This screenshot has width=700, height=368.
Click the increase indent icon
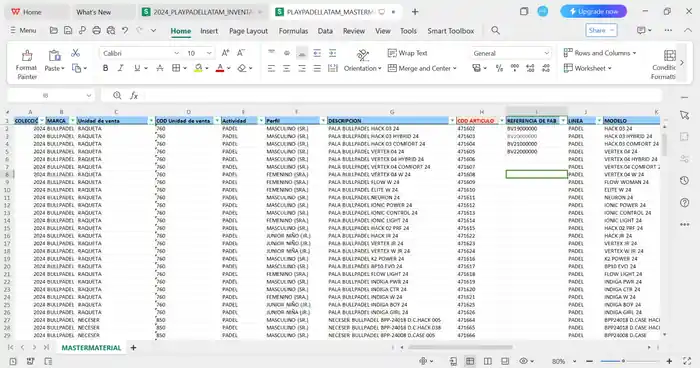(333, 53)
